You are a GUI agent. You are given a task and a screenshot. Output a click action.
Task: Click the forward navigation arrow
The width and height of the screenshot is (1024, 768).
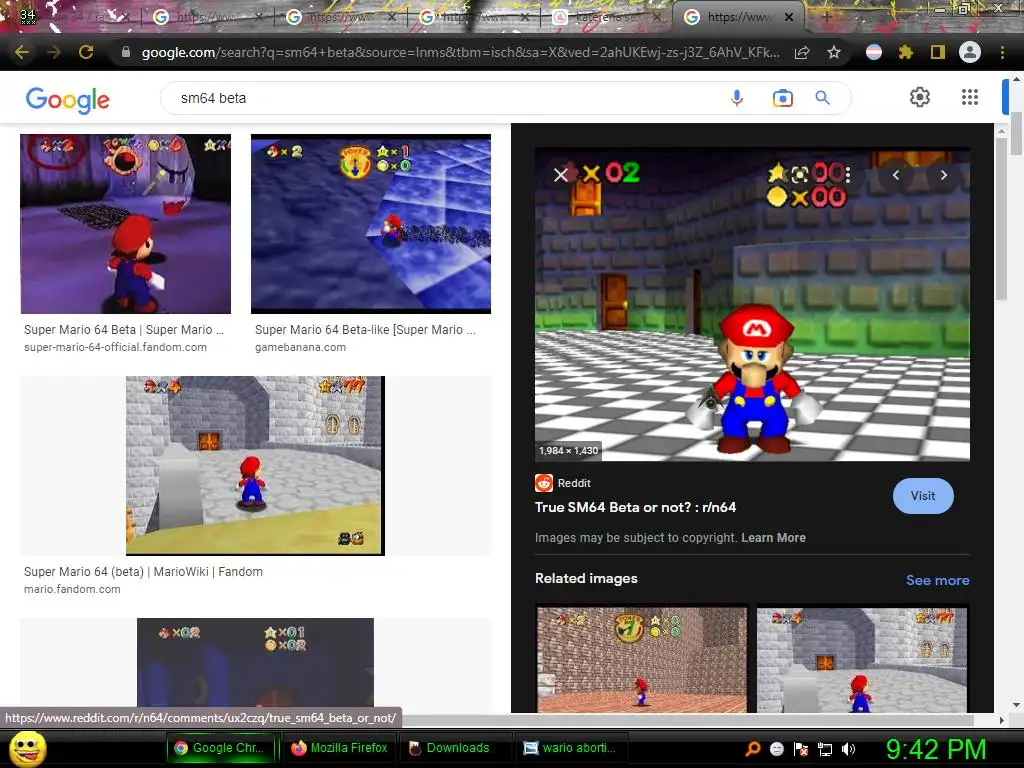pyautogui.click(x=54, y=52)
